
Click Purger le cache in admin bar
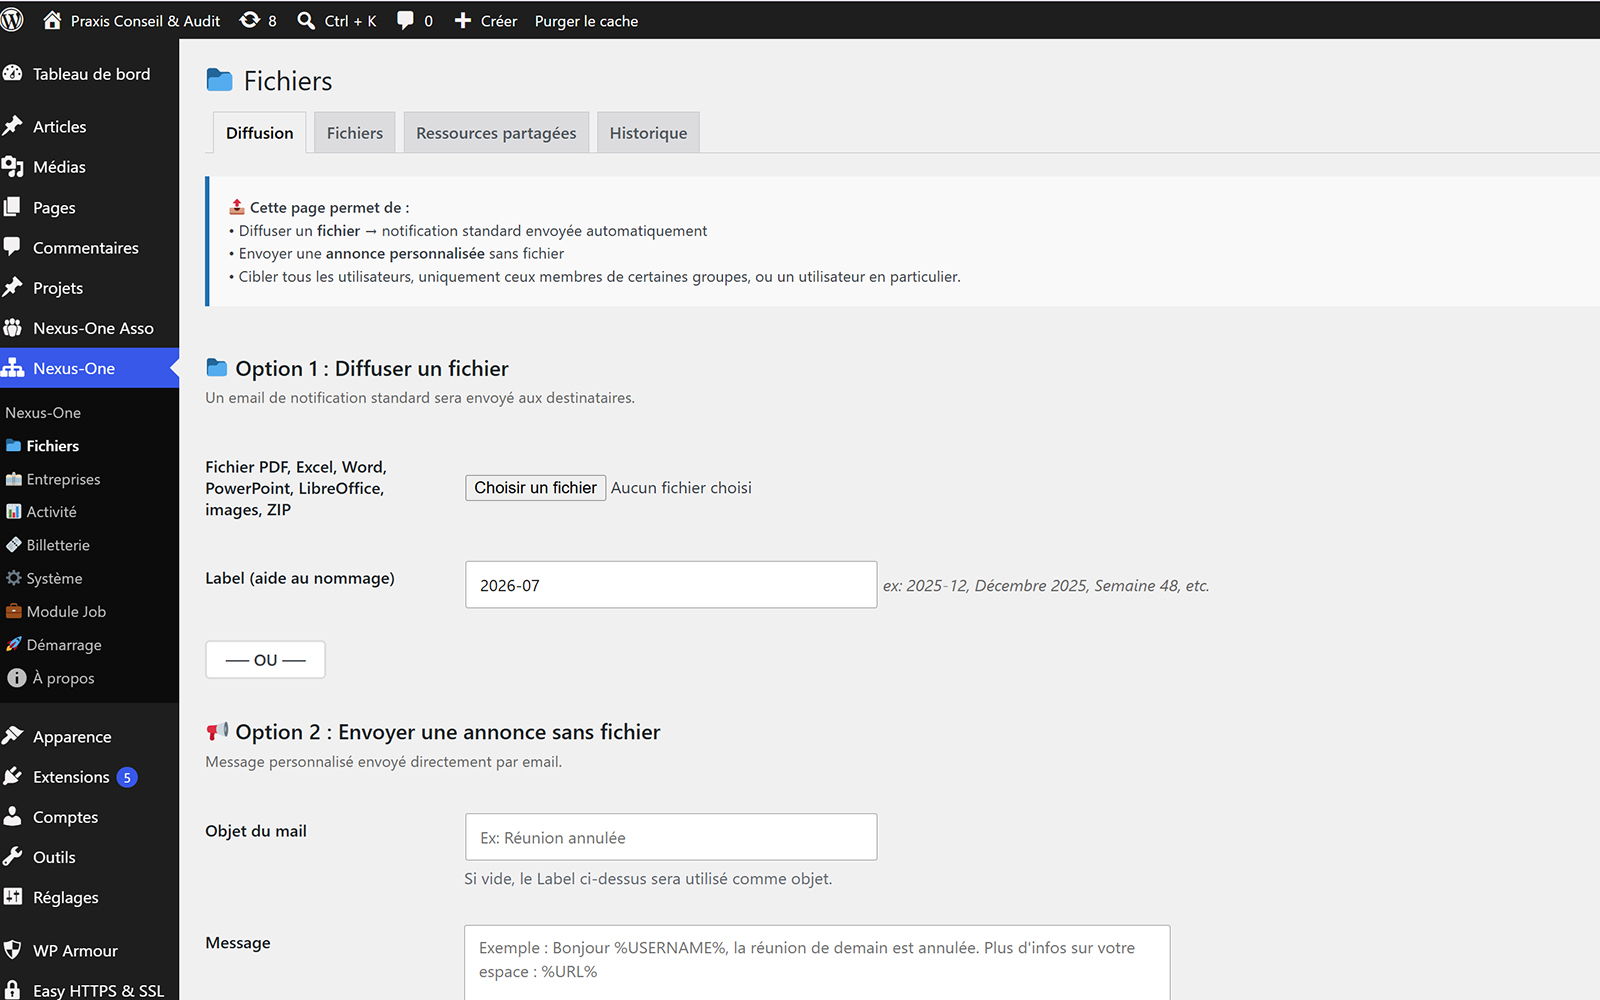586,21
